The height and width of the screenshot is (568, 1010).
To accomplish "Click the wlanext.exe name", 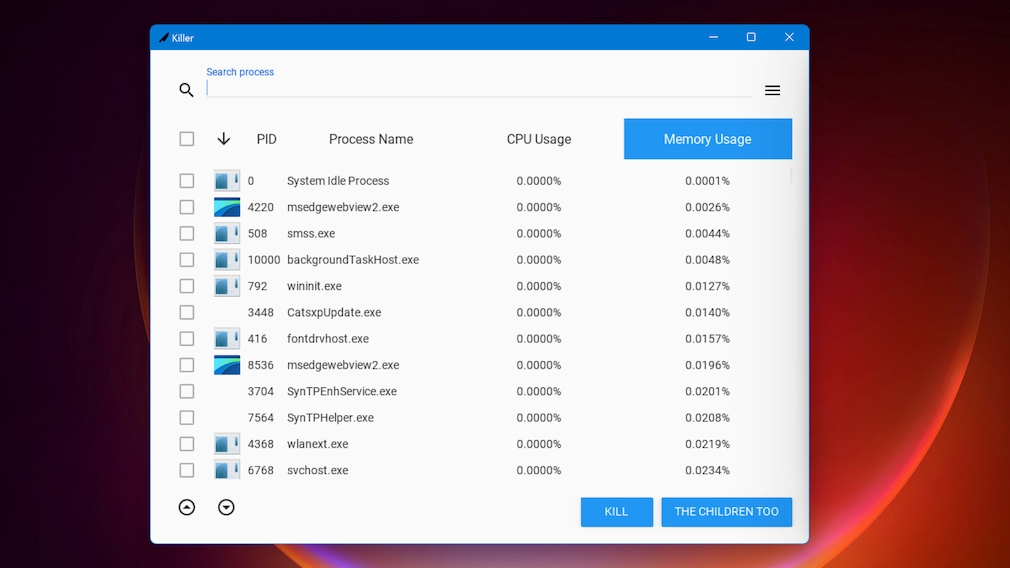I will click(318, 444).
